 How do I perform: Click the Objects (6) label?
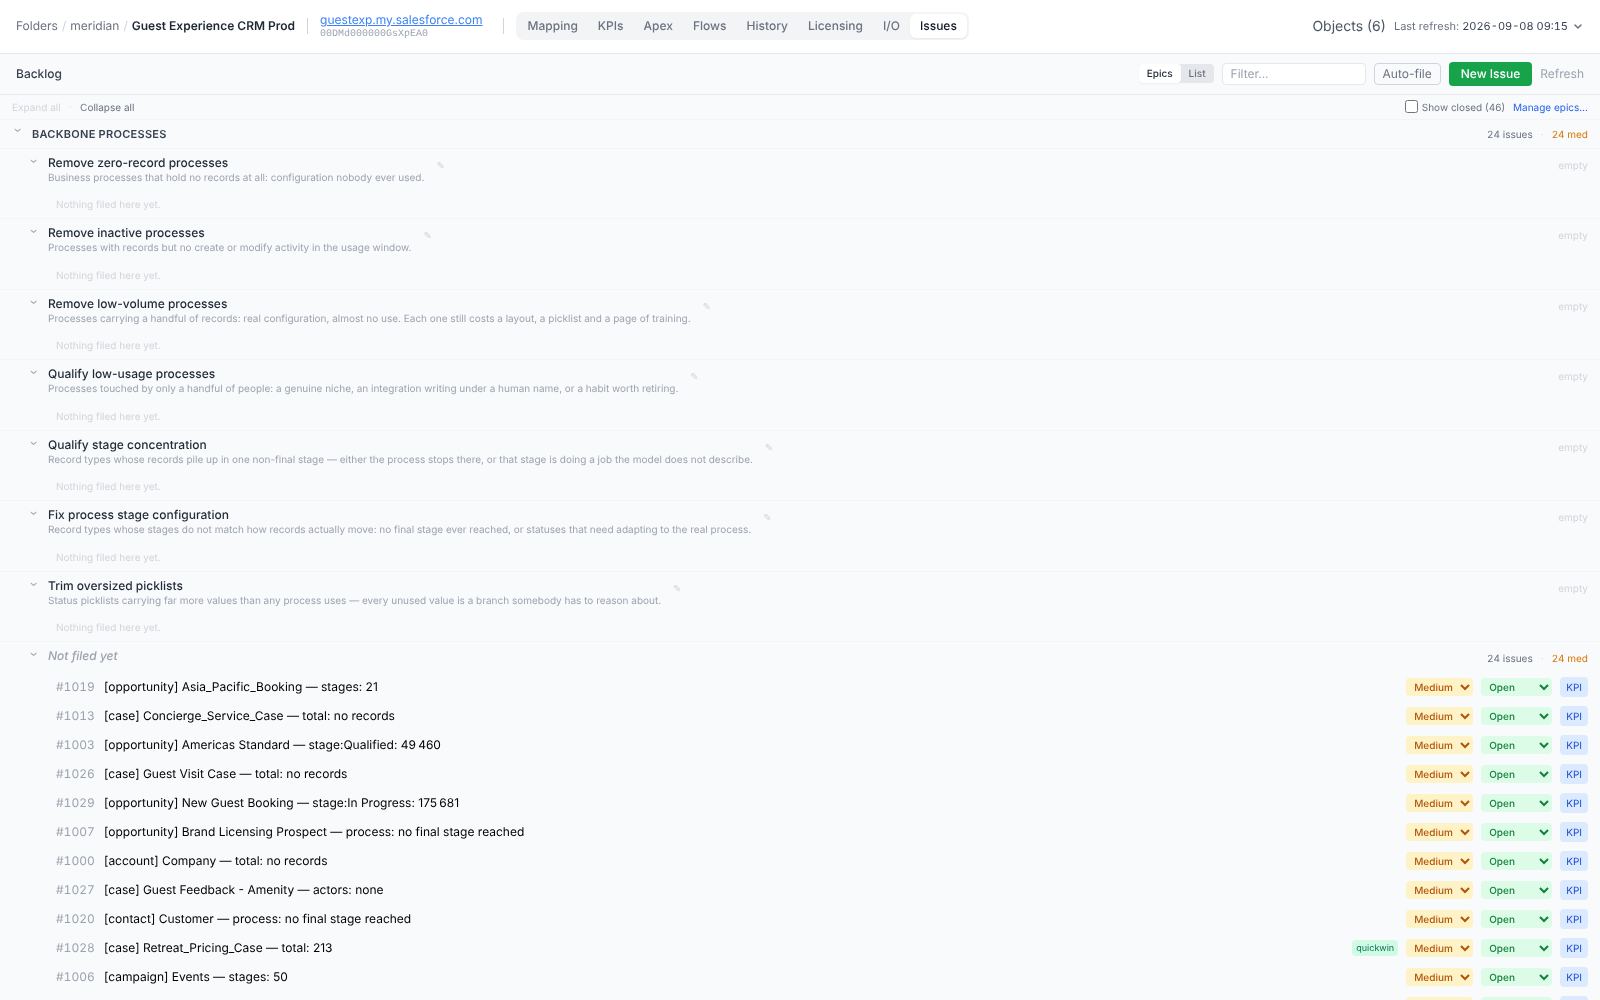1348,26
